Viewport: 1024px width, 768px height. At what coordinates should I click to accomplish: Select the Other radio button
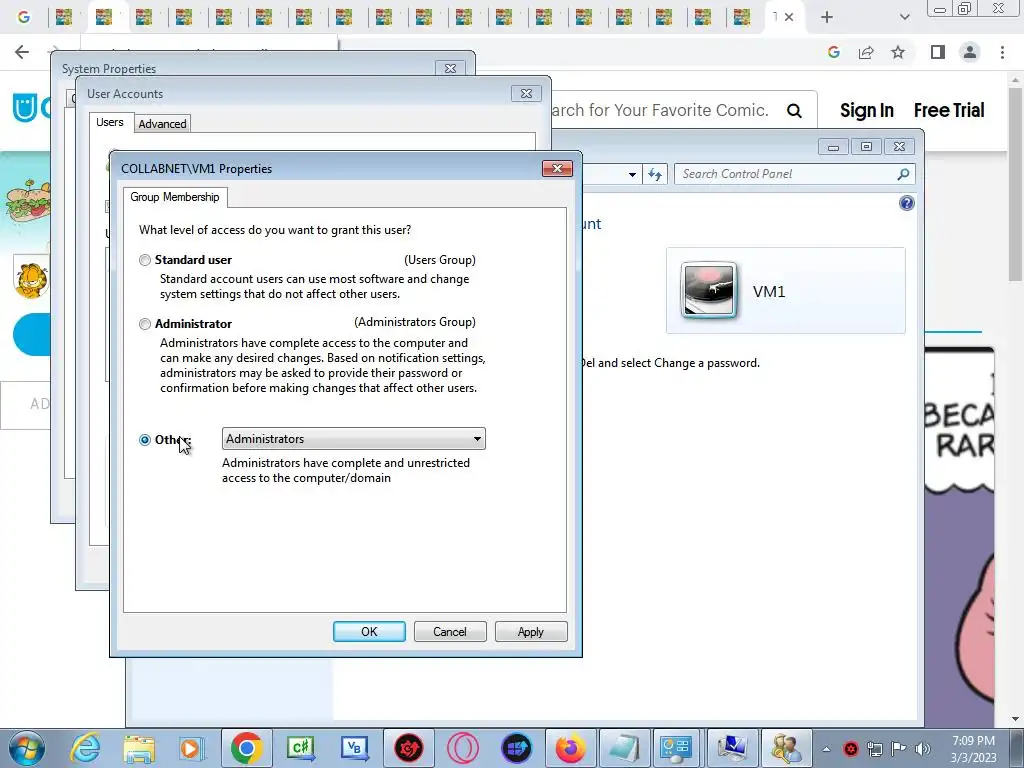(145, 440)
